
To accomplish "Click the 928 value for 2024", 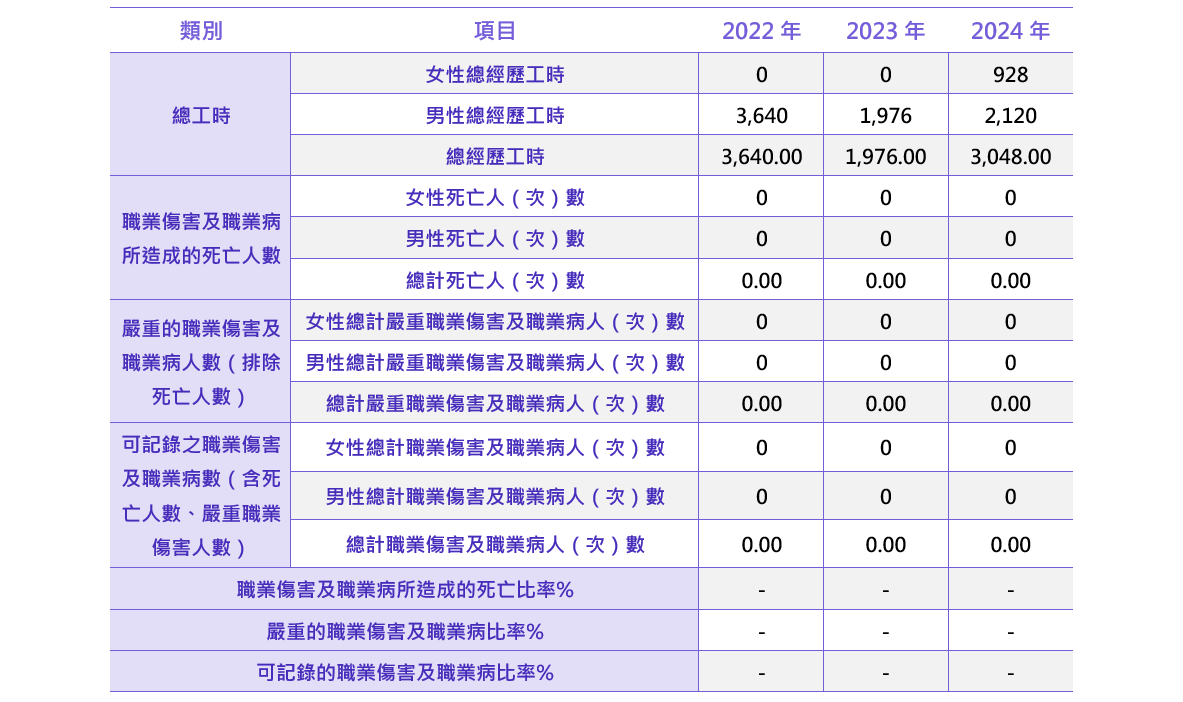I will pyautogui.click(x=1010, y=74).
